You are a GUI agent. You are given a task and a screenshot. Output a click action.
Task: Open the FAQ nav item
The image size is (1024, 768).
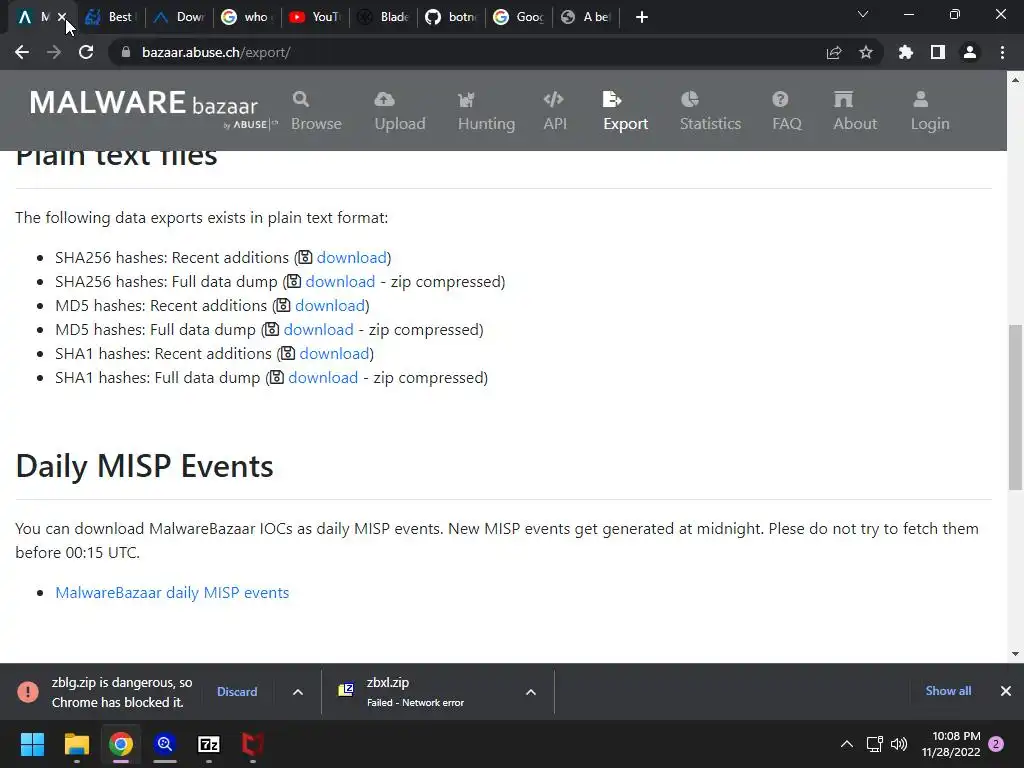786,111
